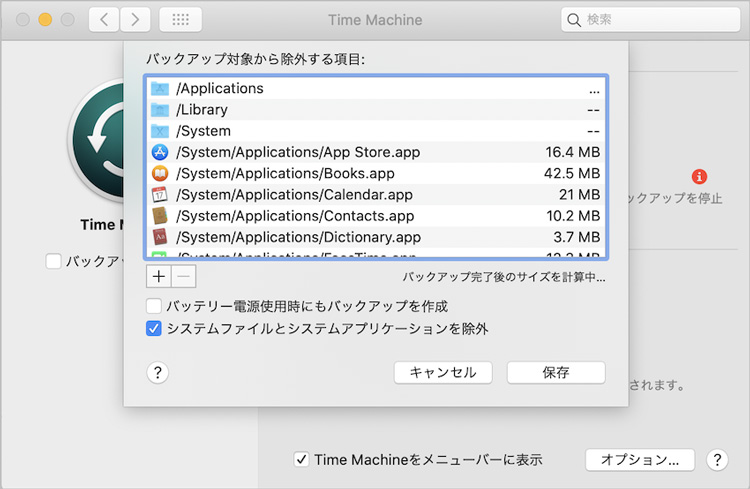Click the 42.5 MB size value
750x489 pixels.
572,173
